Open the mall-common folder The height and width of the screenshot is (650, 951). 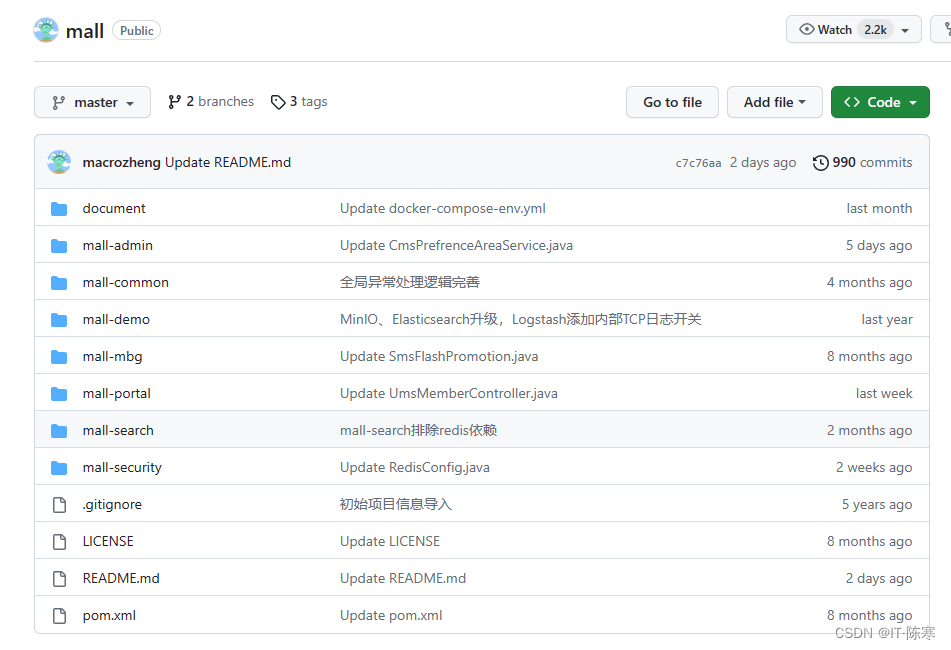126,282
